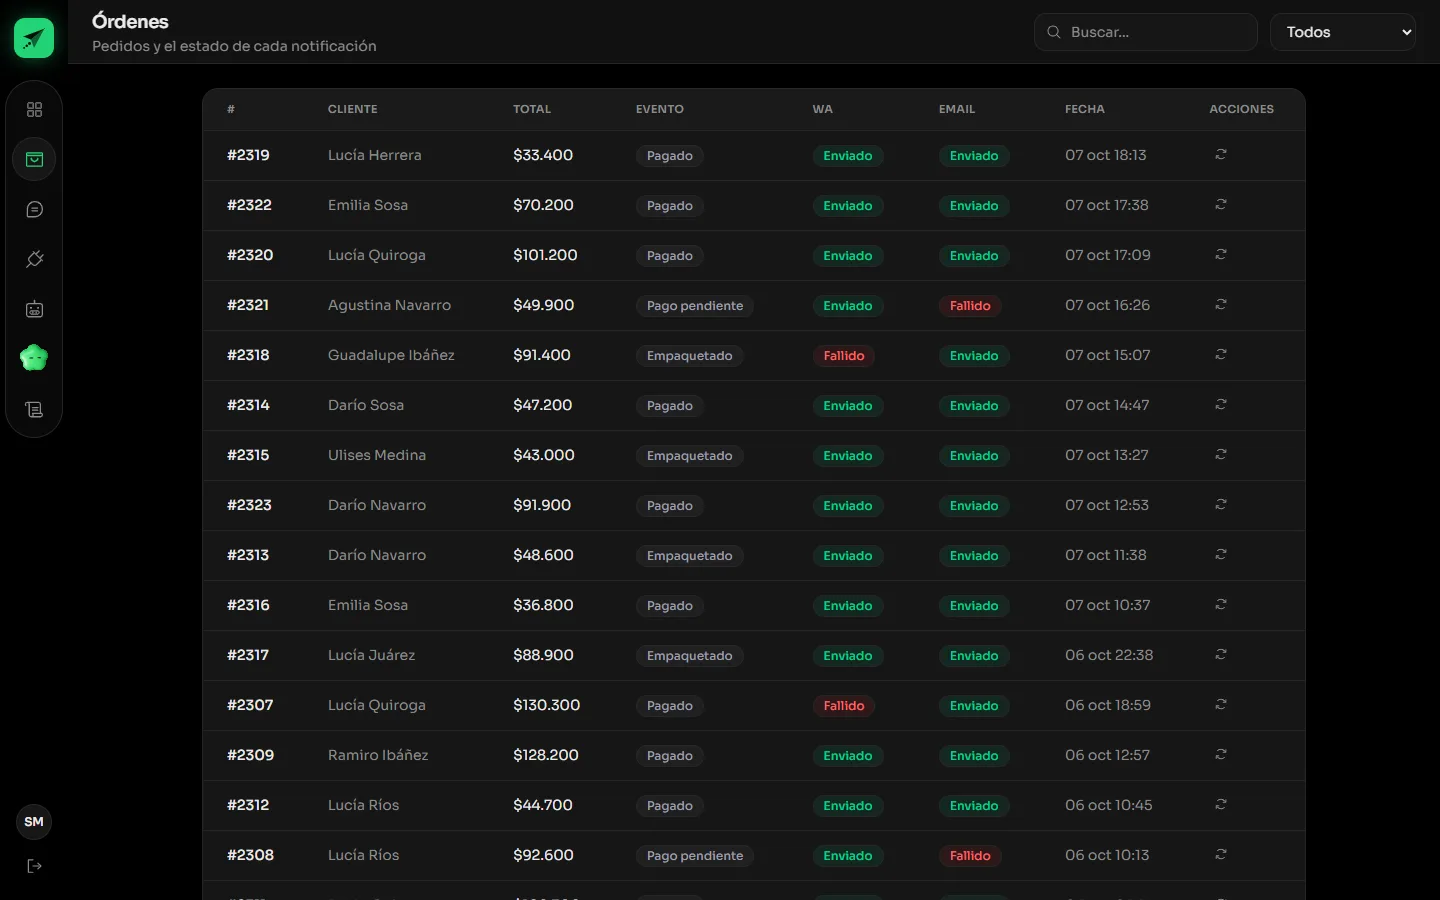Viewport: 1440px width, 900px height.
Task: Click the date 06 oct 22:38
Action: tap(1109, 655)
